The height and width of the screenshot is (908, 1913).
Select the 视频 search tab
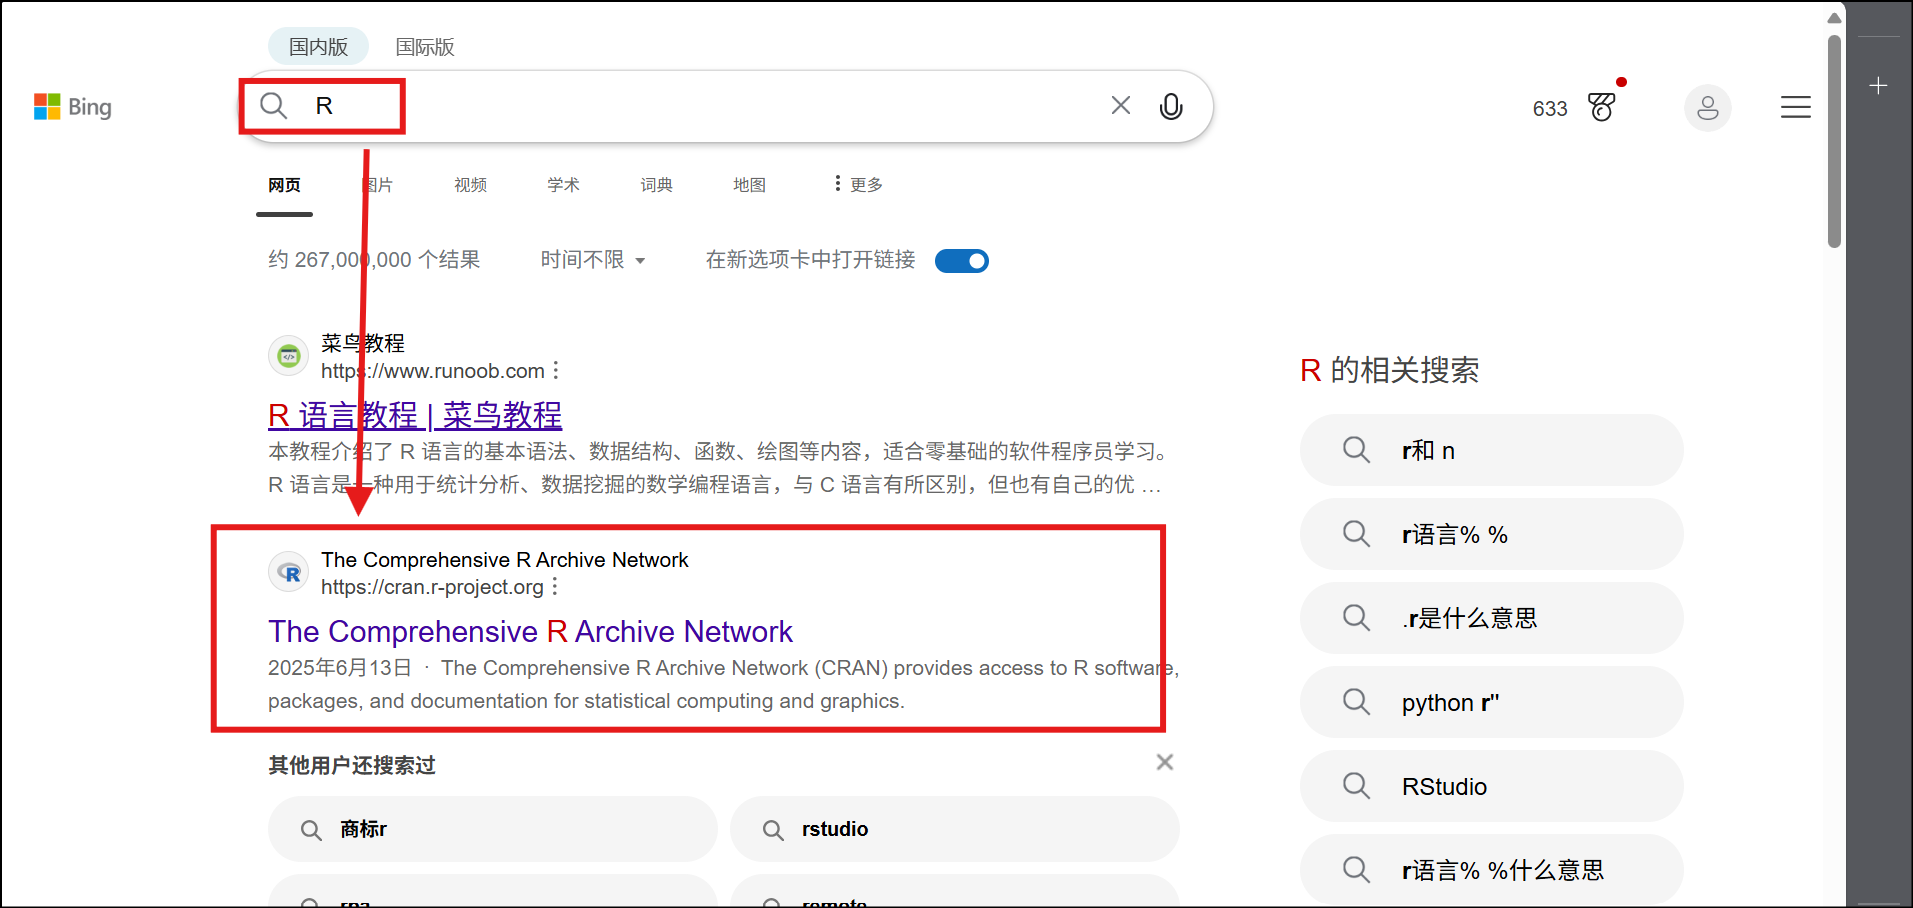(471, 185)
